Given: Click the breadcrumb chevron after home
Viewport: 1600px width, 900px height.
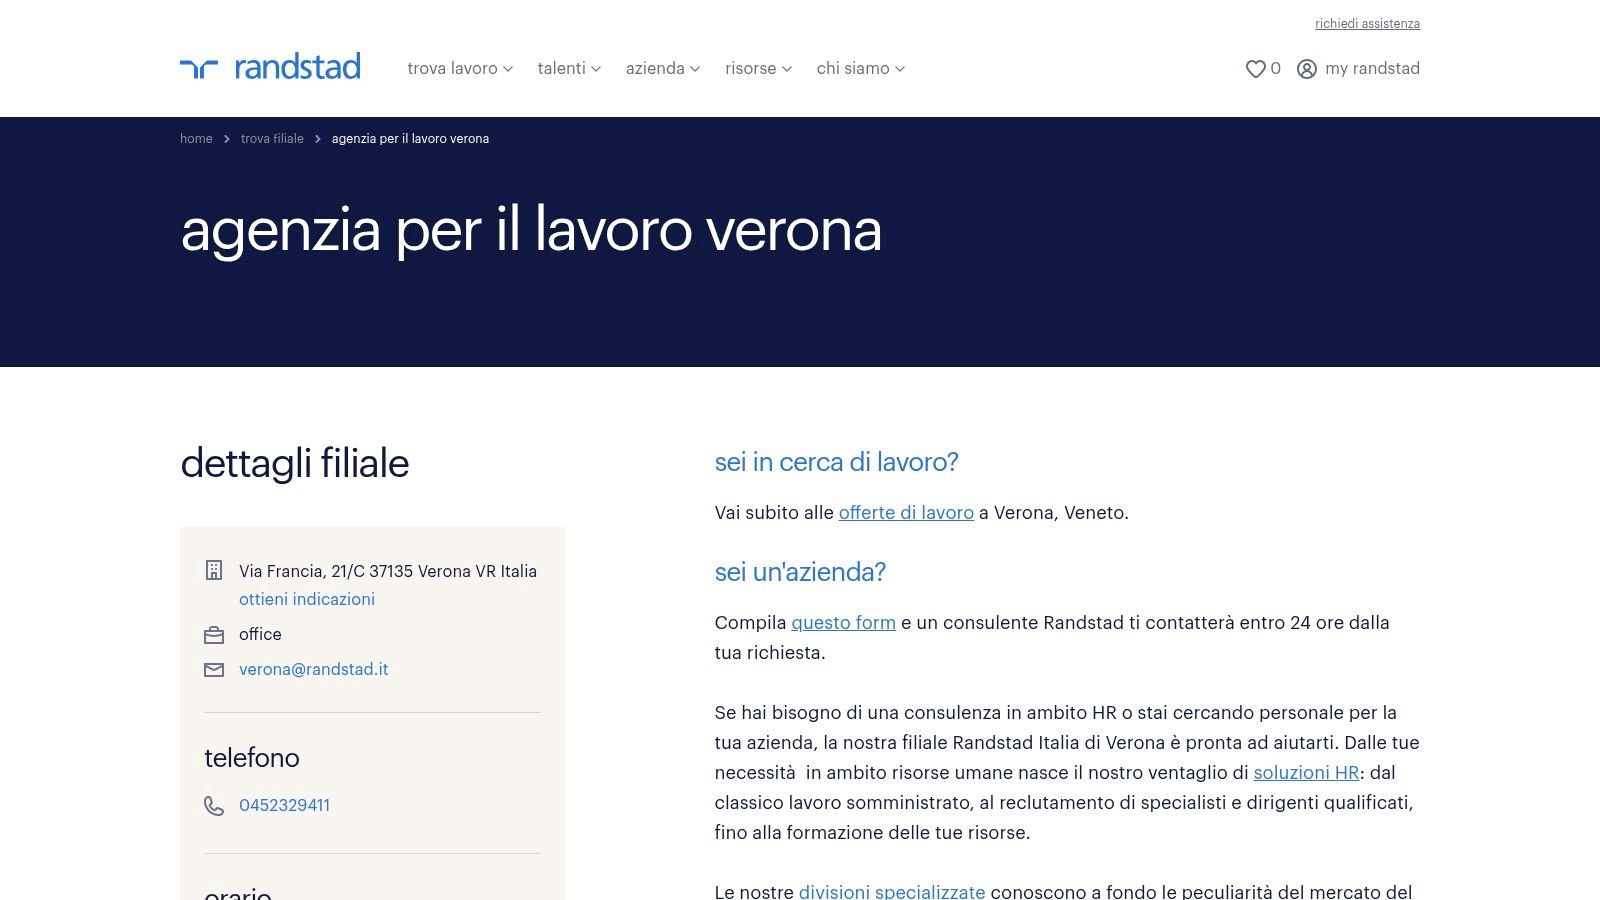Looking at the screenshot, I should pos(227,139).
